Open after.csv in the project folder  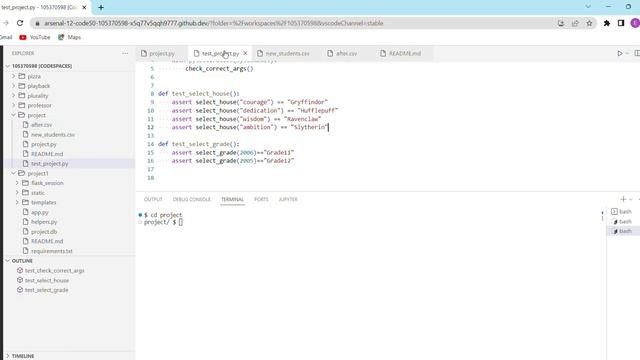(41, 125)
